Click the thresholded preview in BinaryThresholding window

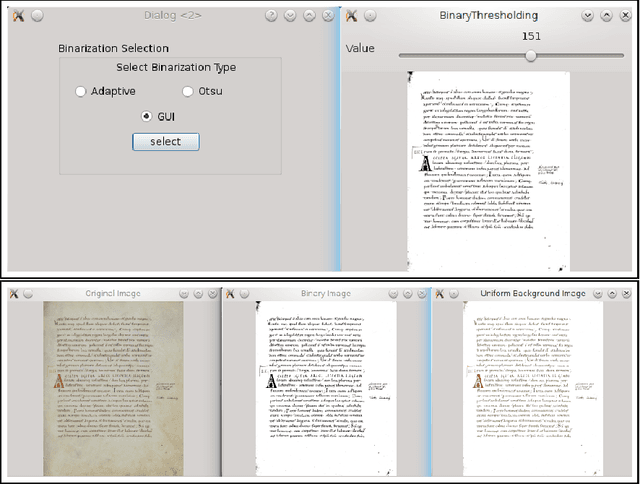(489, 171)
